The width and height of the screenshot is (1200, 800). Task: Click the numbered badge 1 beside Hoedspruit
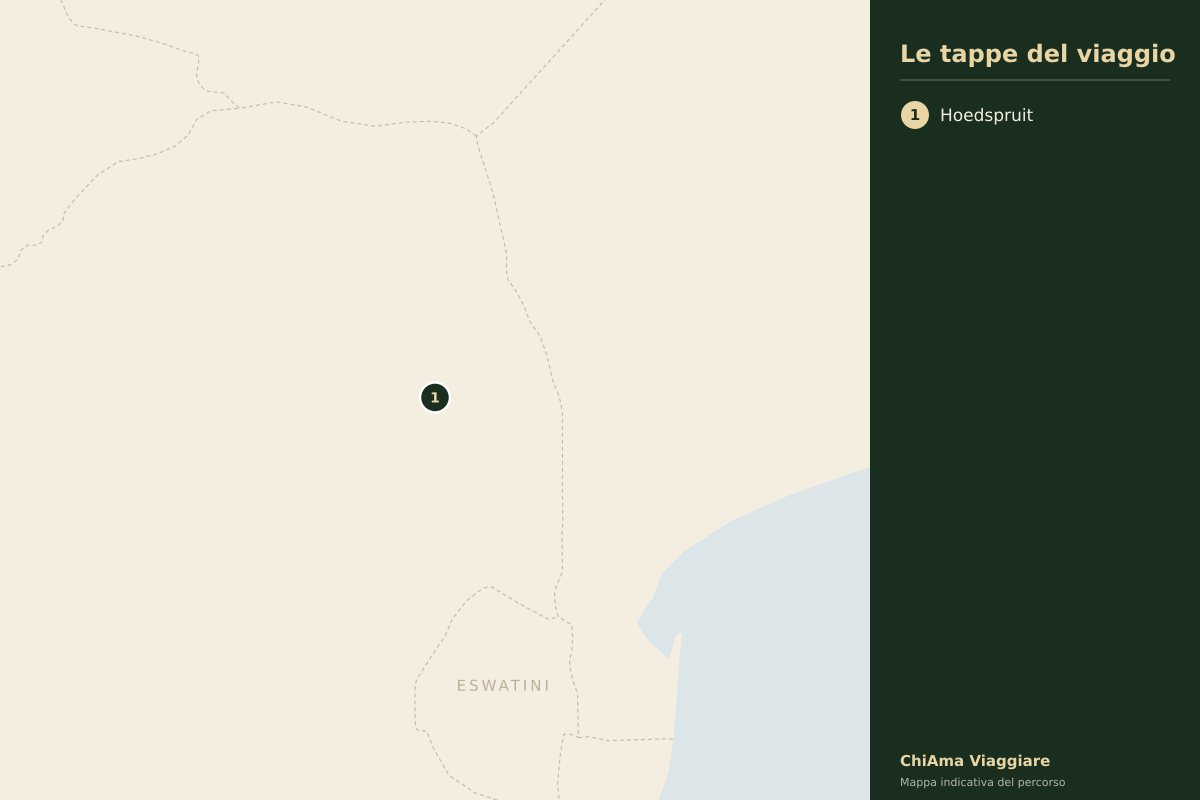click(914, 115)
